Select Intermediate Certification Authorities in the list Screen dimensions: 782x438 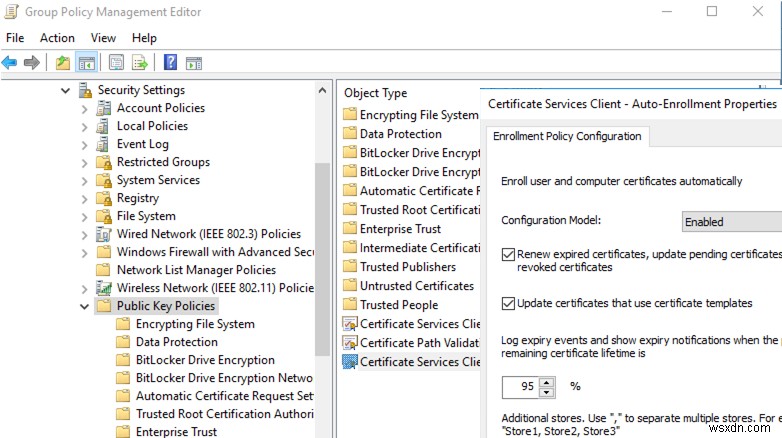pyautogui.click(x=419, y=248)
